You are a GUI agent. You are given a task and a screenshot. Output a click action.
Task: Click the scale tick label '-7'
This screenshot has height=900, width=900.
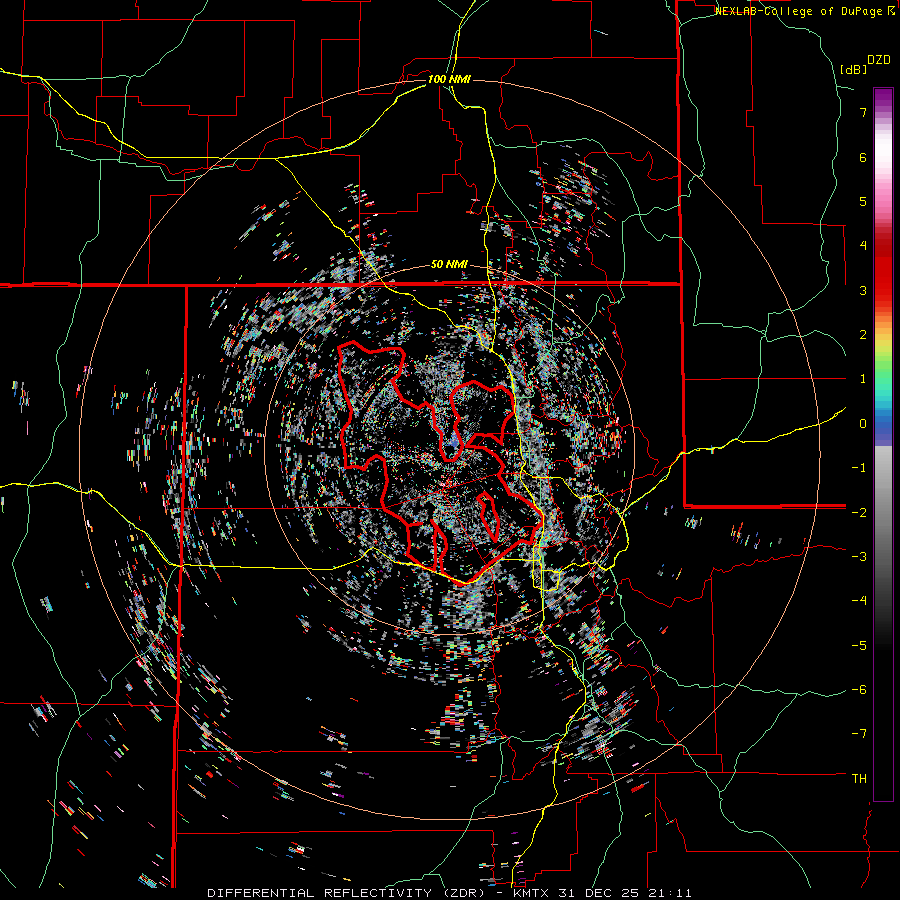(x=859, y=734)
